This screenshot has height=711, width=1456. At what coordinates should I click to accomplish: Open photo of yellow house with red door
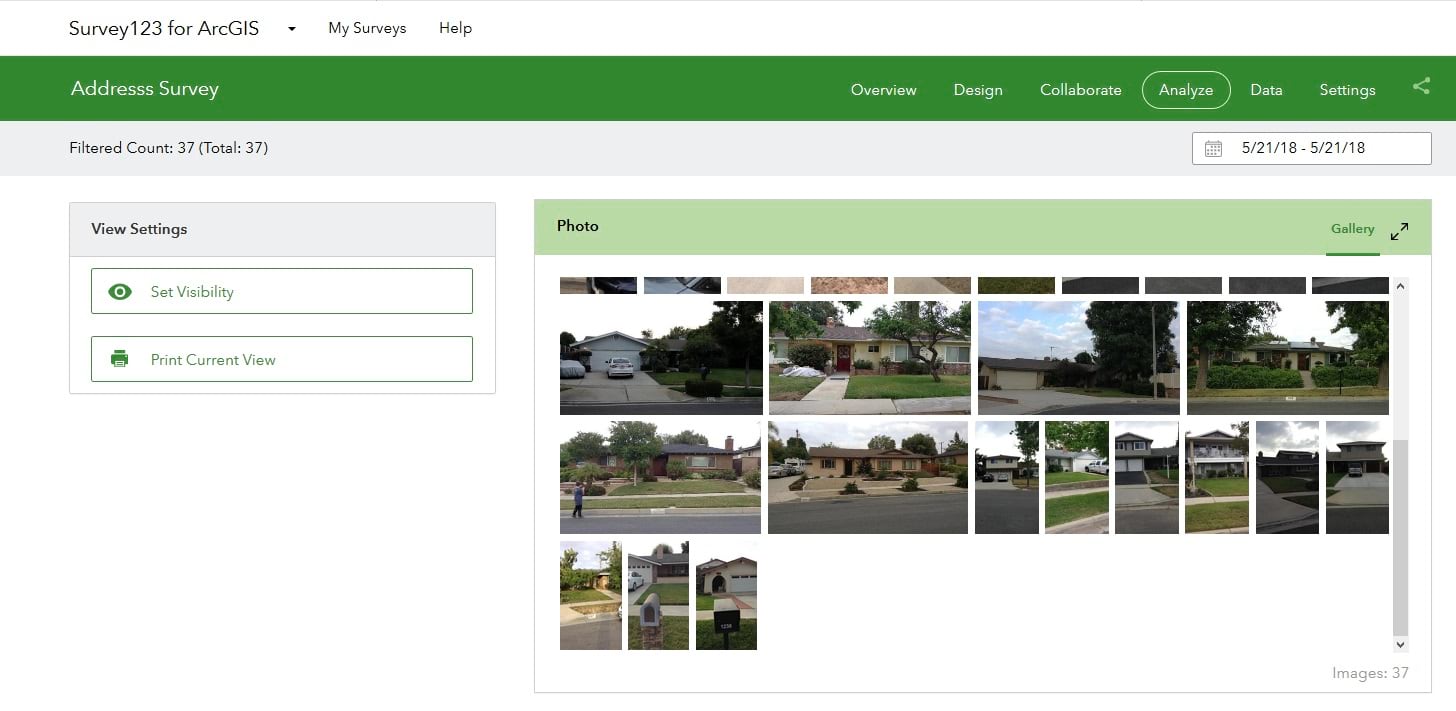coord(870,358)
